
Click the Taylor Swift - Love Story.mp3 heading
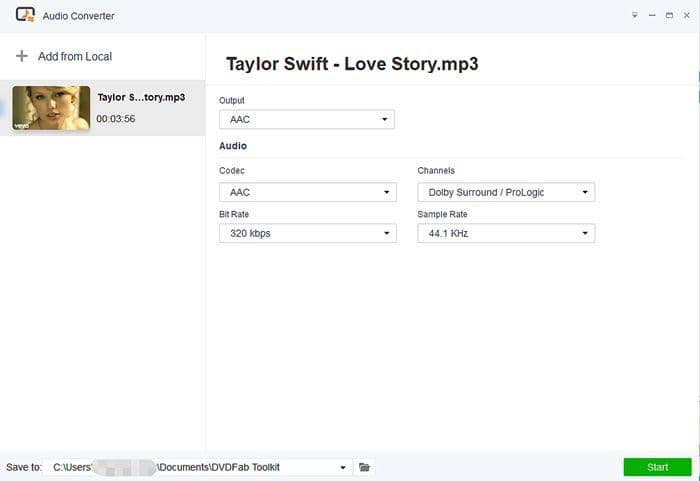click(x=352, y=64)
